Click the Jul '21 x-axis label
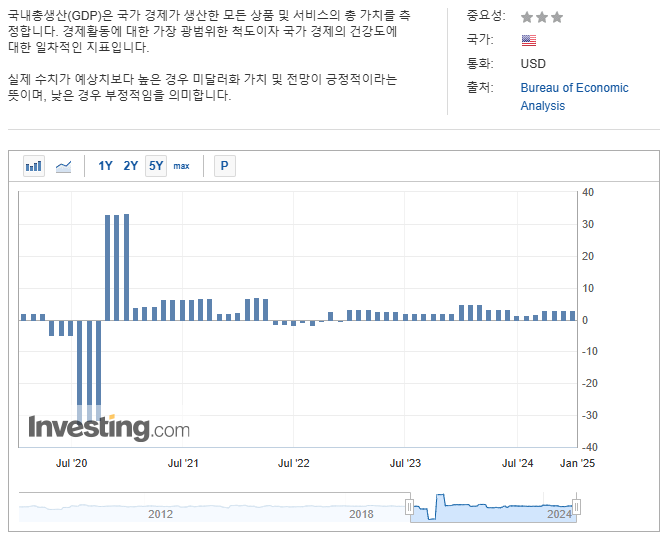 (183, 463)
